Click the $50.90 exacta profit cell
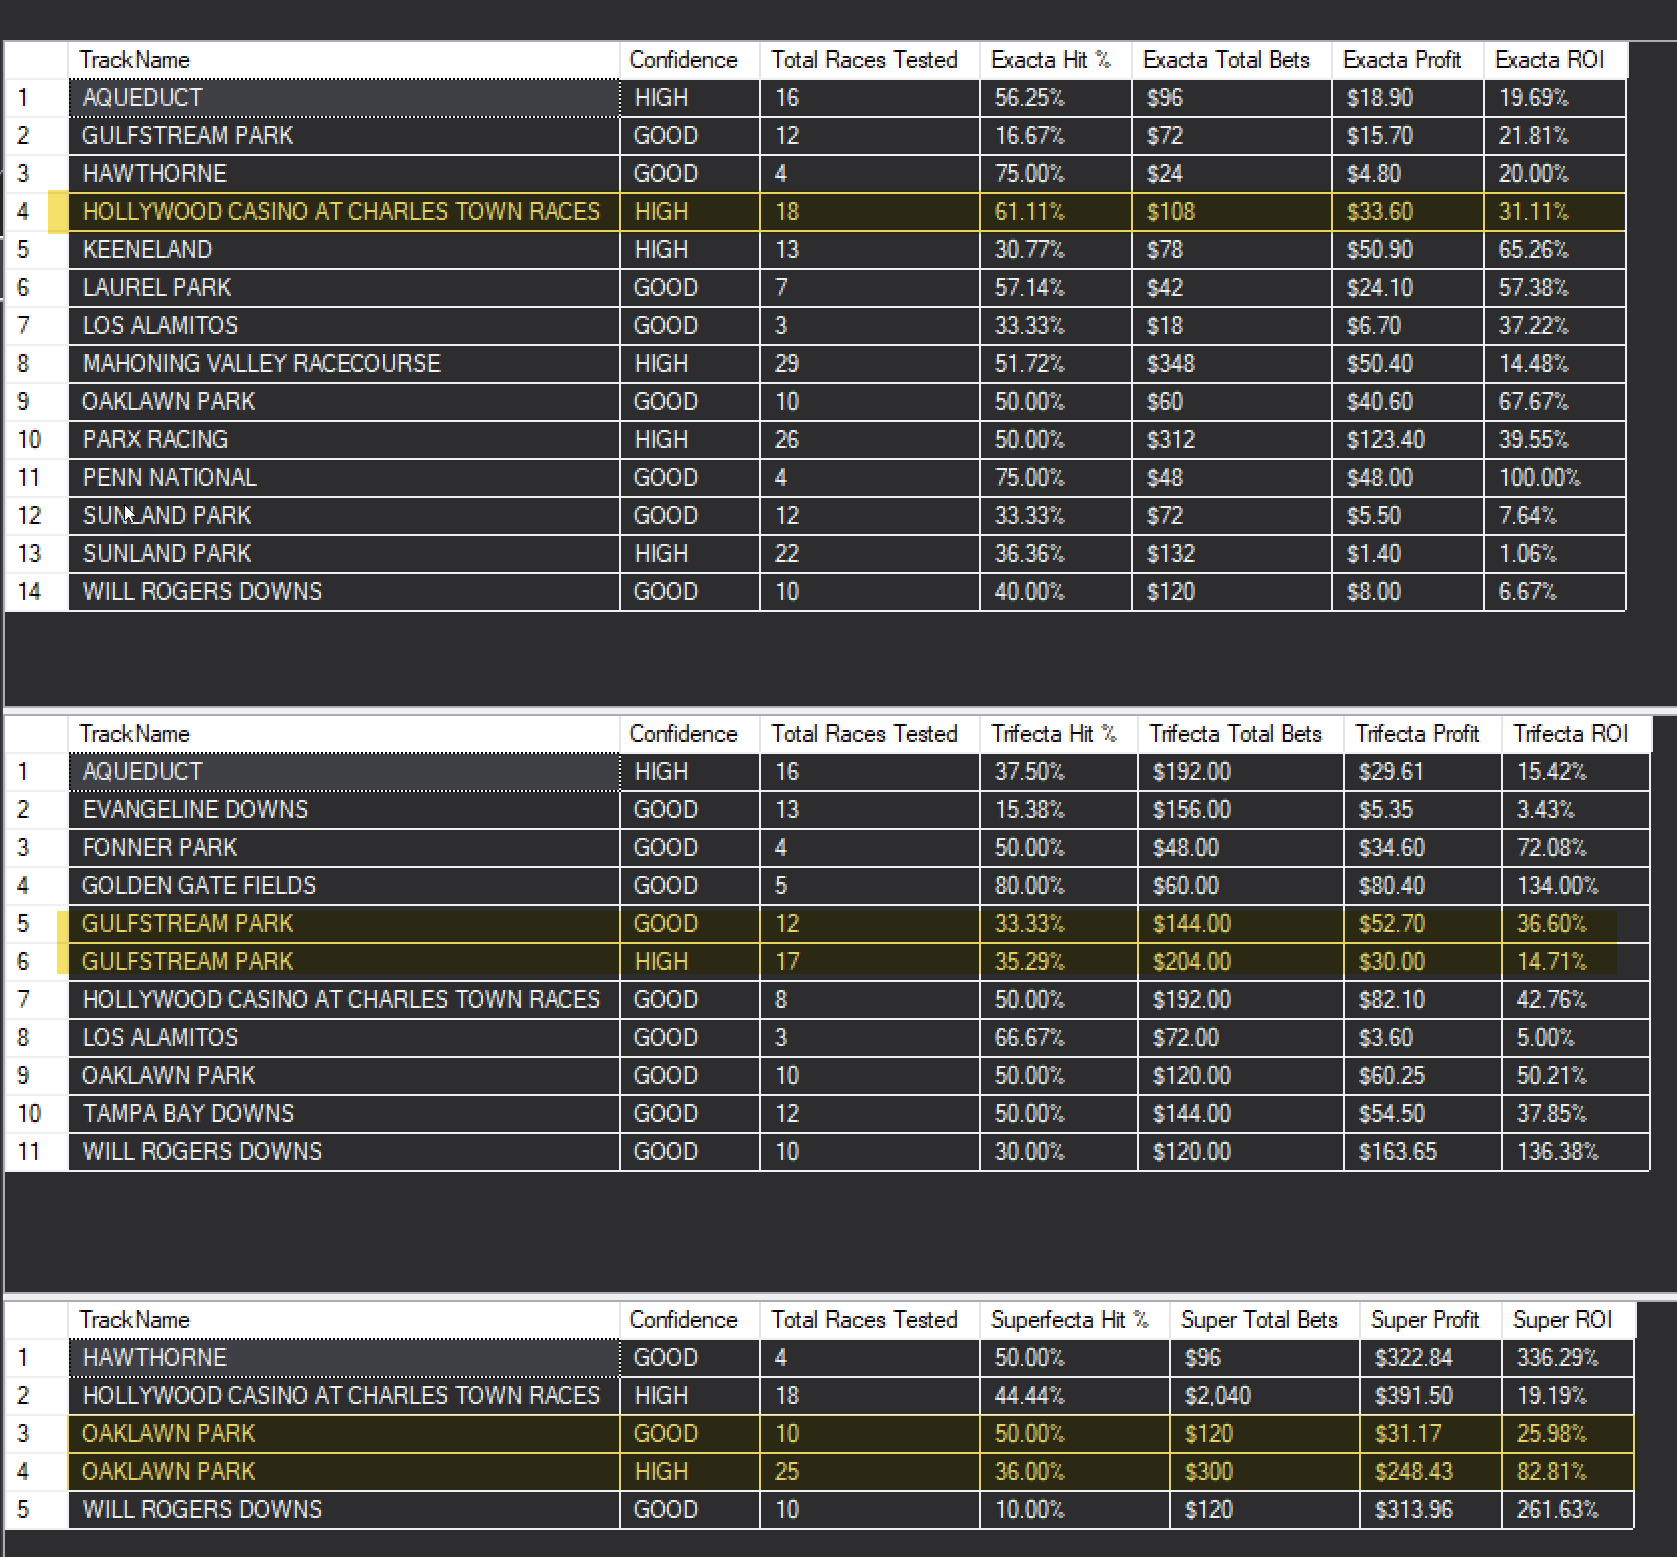The height and width of the screenshot is (1557, 1677). pyautogui.click(x=1408, y=250)
